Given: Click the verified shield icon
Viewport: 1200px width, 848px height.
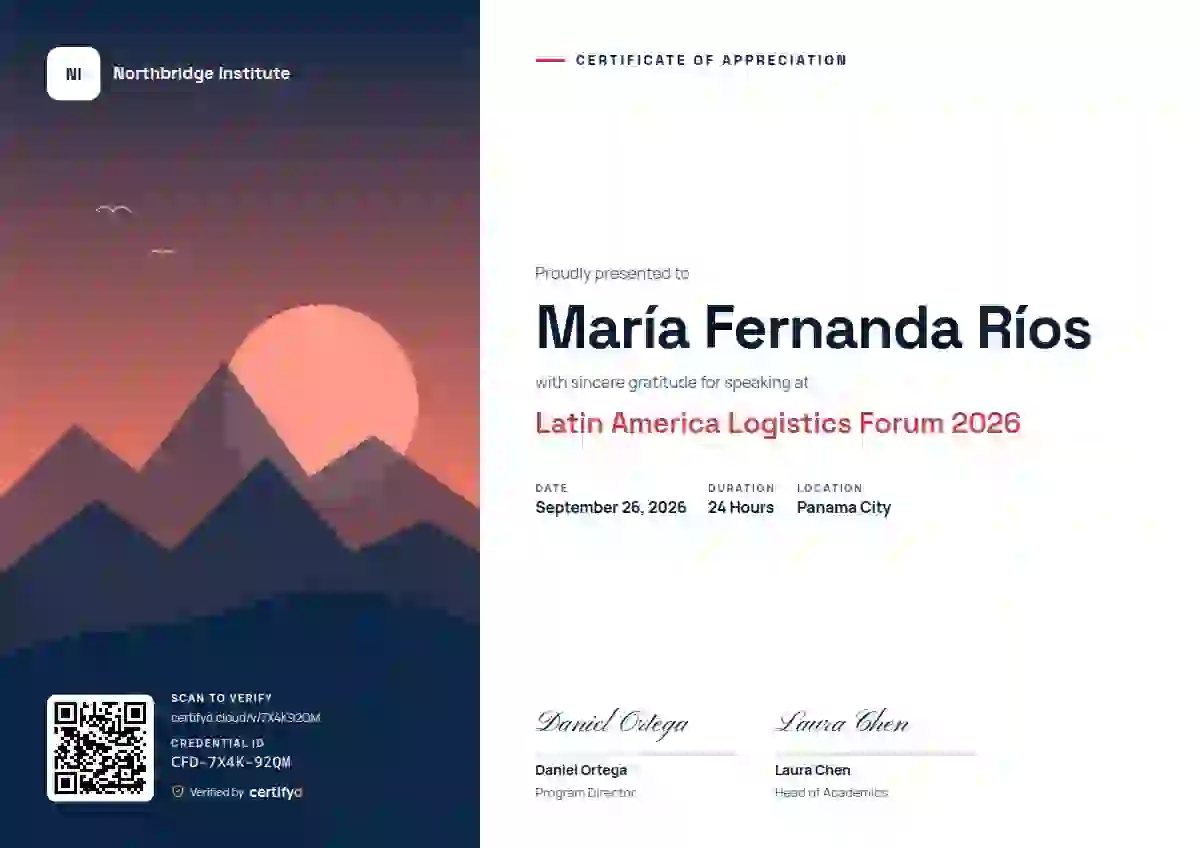Looking at the screenshot, I should [178, 792].
